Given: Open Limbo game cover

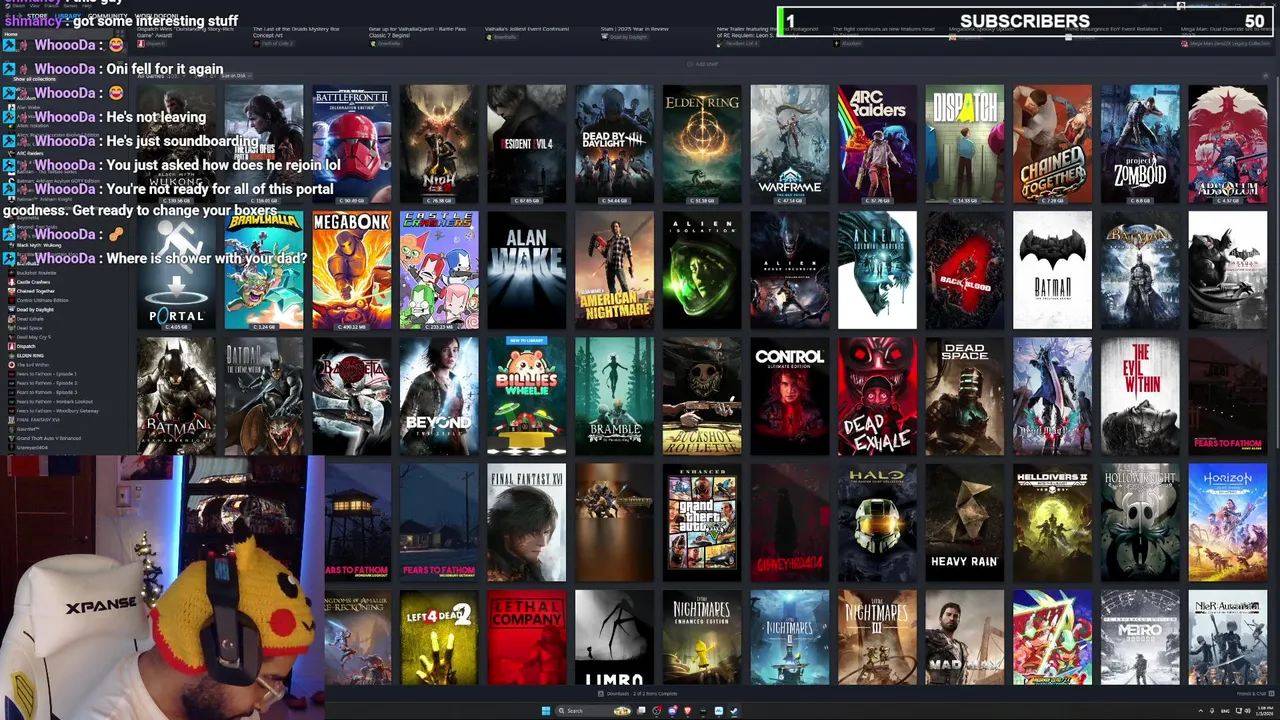Looking at the screenshot, I should click(614, 638).
